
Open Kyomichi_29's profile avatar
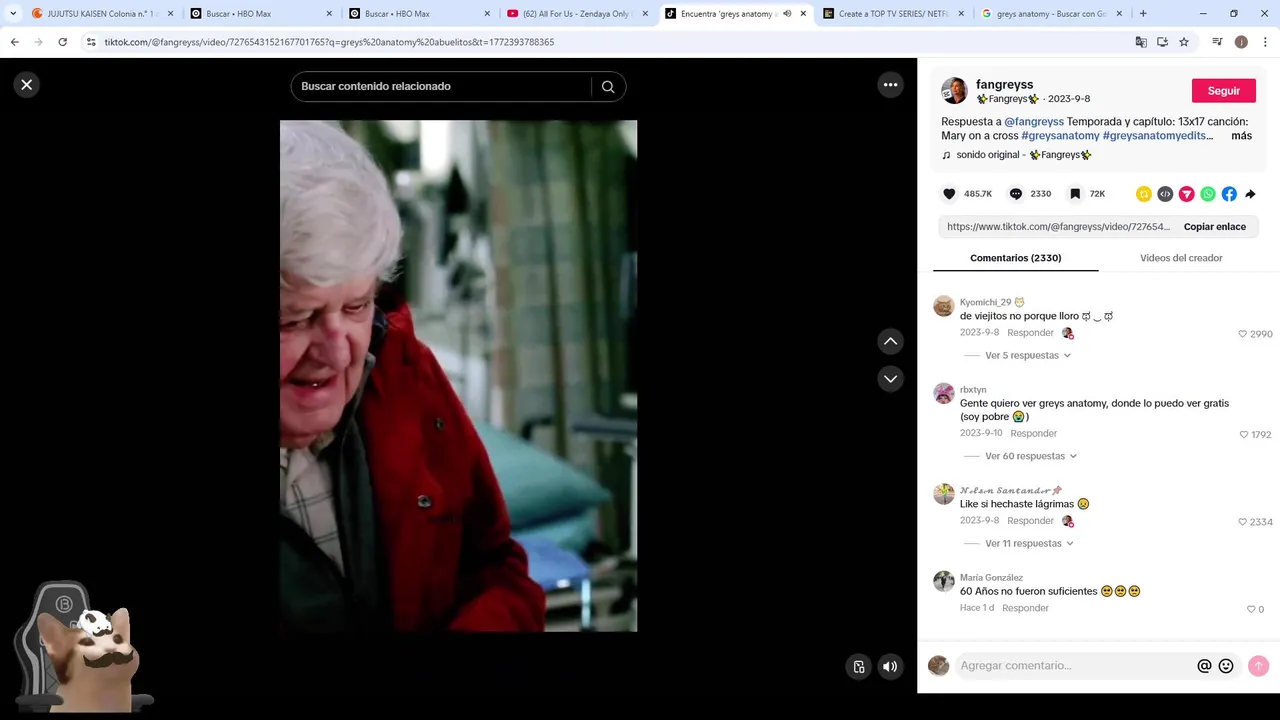tap(944, 306)
